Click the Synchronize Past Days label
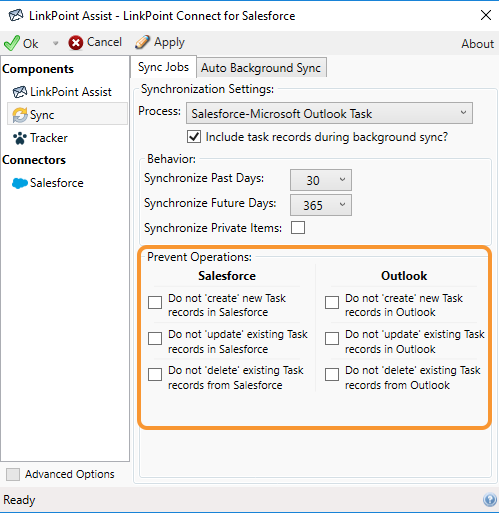Screen dimensions: 499x513 click(x=204, y=178)
